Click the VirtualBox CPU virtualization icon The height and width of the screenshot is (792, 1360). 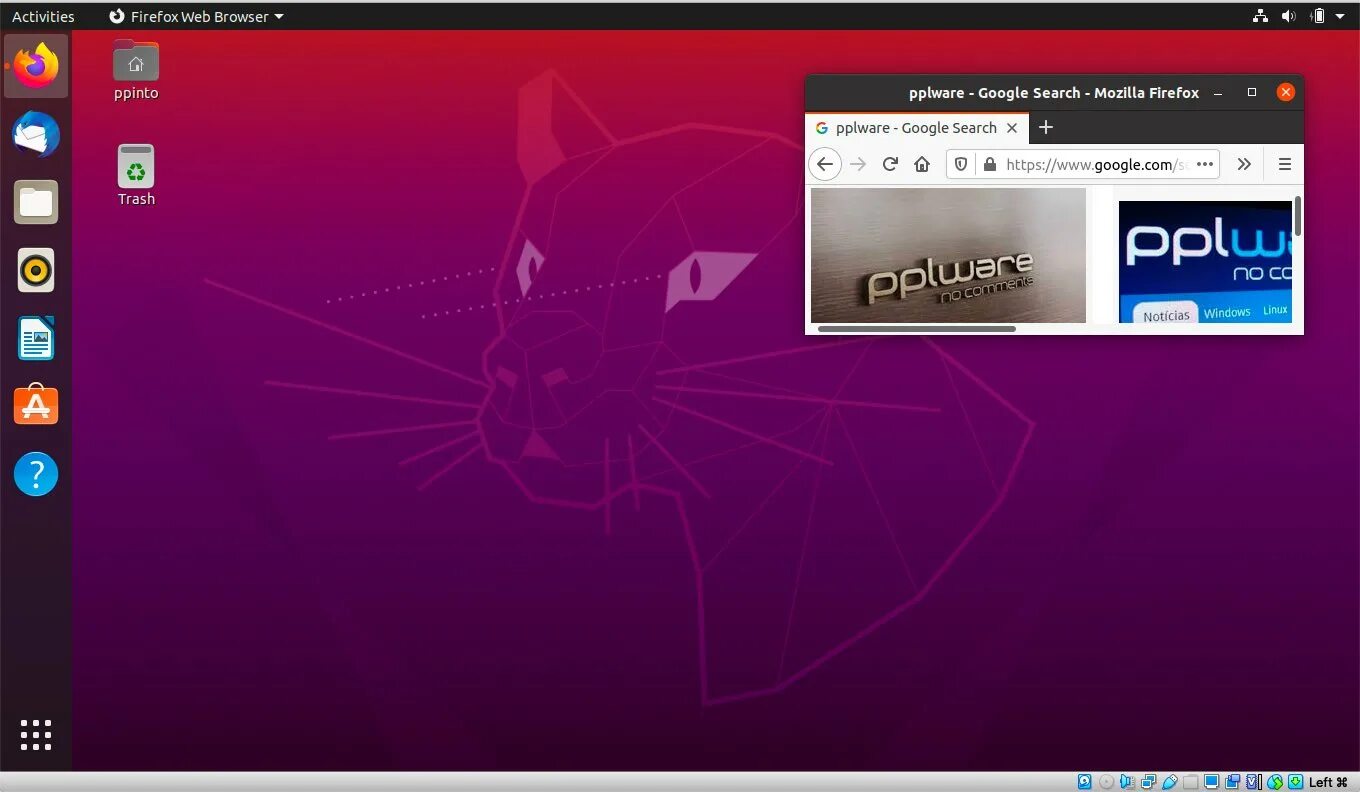pos(1254,782)
